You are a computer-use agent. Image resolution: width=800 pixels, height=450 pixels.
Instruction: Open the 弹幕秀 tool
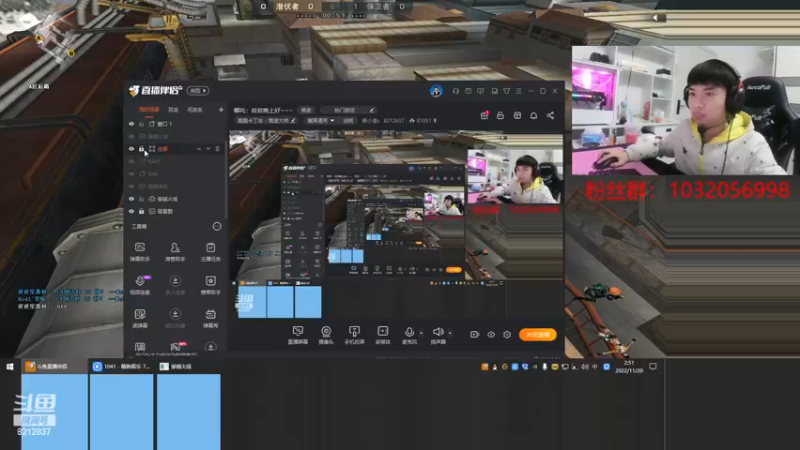tap(210, 318)
